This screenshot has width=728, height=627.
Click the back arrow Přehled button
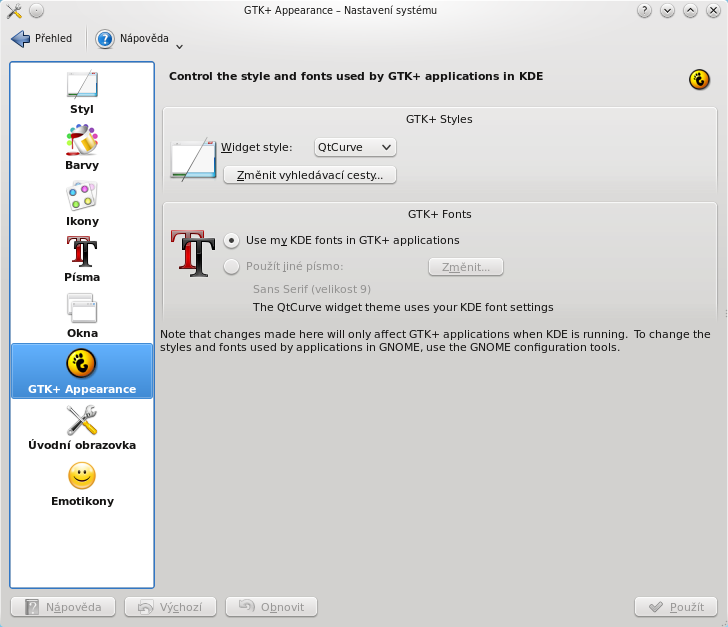42,39
